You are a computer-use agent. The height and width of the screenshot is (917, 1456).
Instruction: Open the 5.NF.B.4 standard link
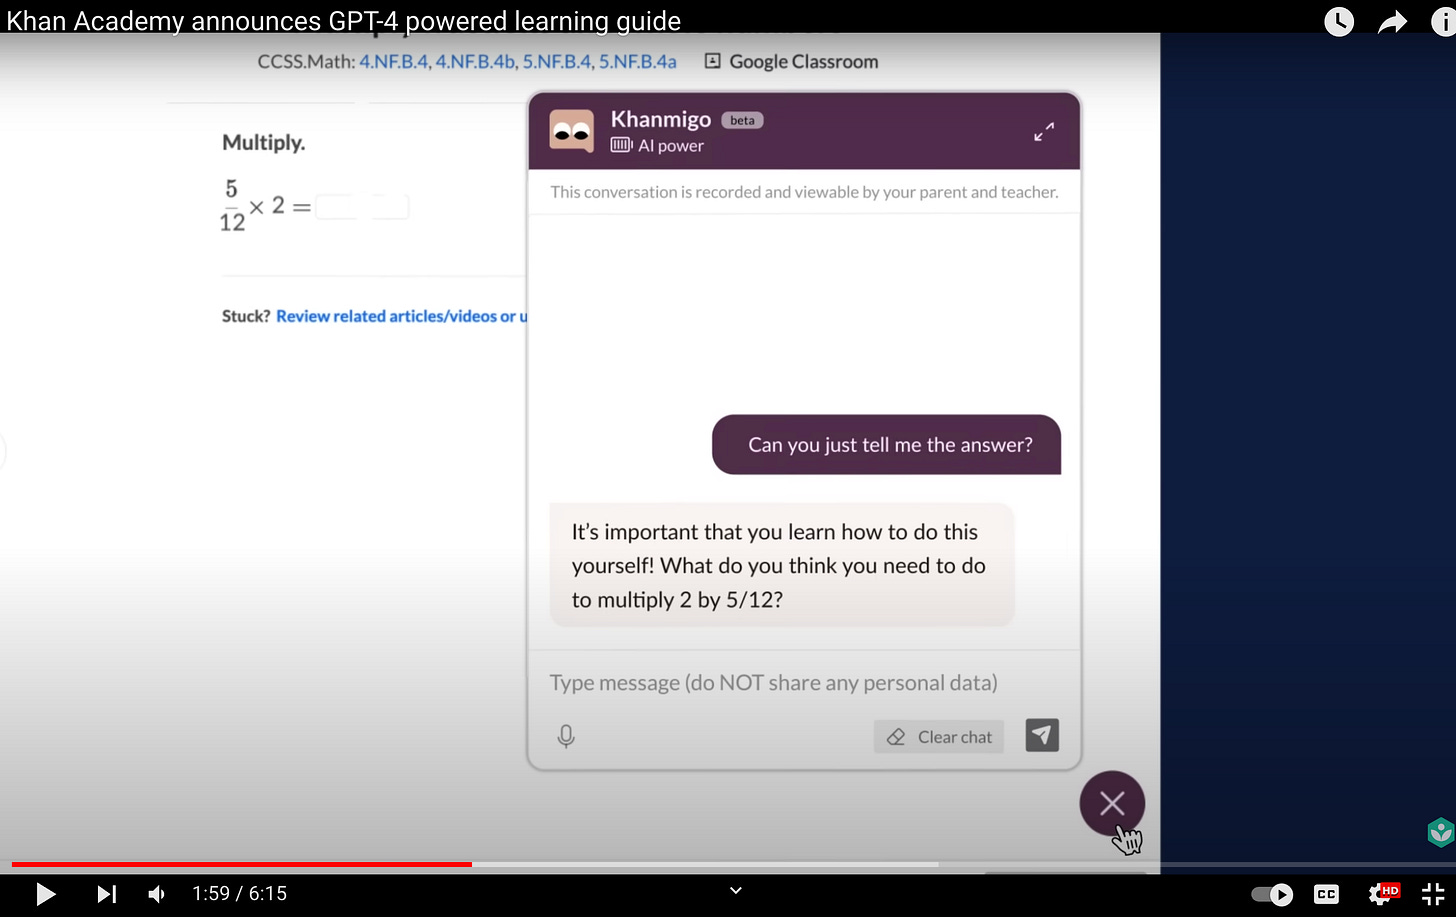[x=557, y=61]
